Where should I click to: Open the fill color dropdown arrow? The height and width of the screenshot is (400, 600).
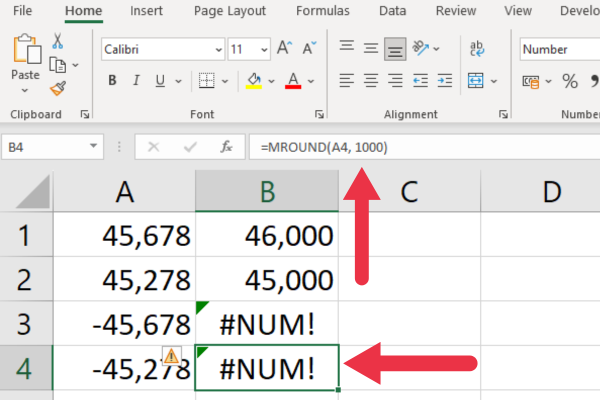[x=271, y=81]
